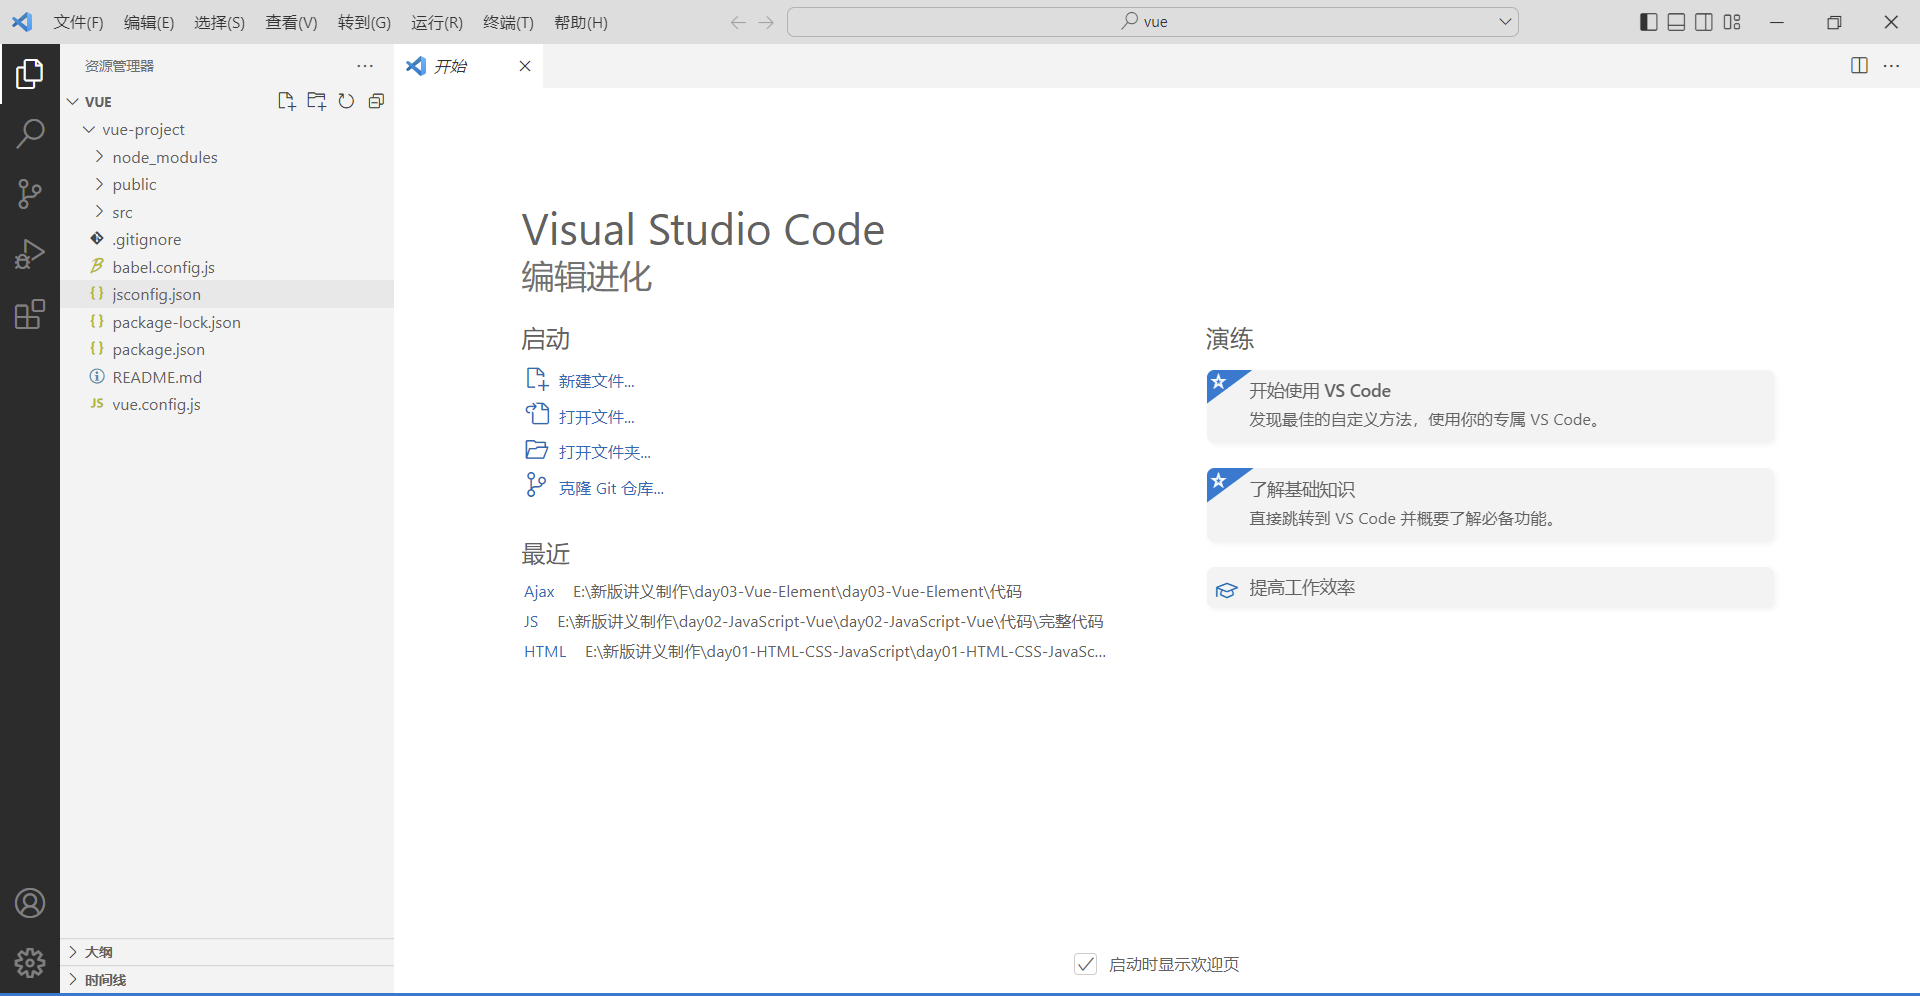The image size is (1920, 996).
Task: Open the 选择(S) menu
Action: click(219, 22)
